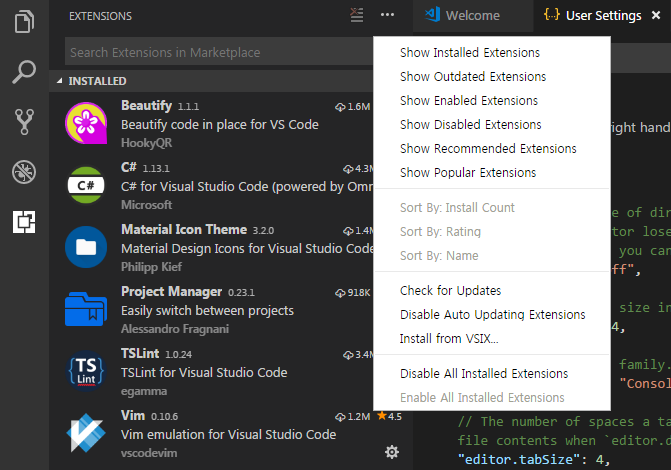
Task: Switch to the Welcome tab
Action: (x=473, y=16)
